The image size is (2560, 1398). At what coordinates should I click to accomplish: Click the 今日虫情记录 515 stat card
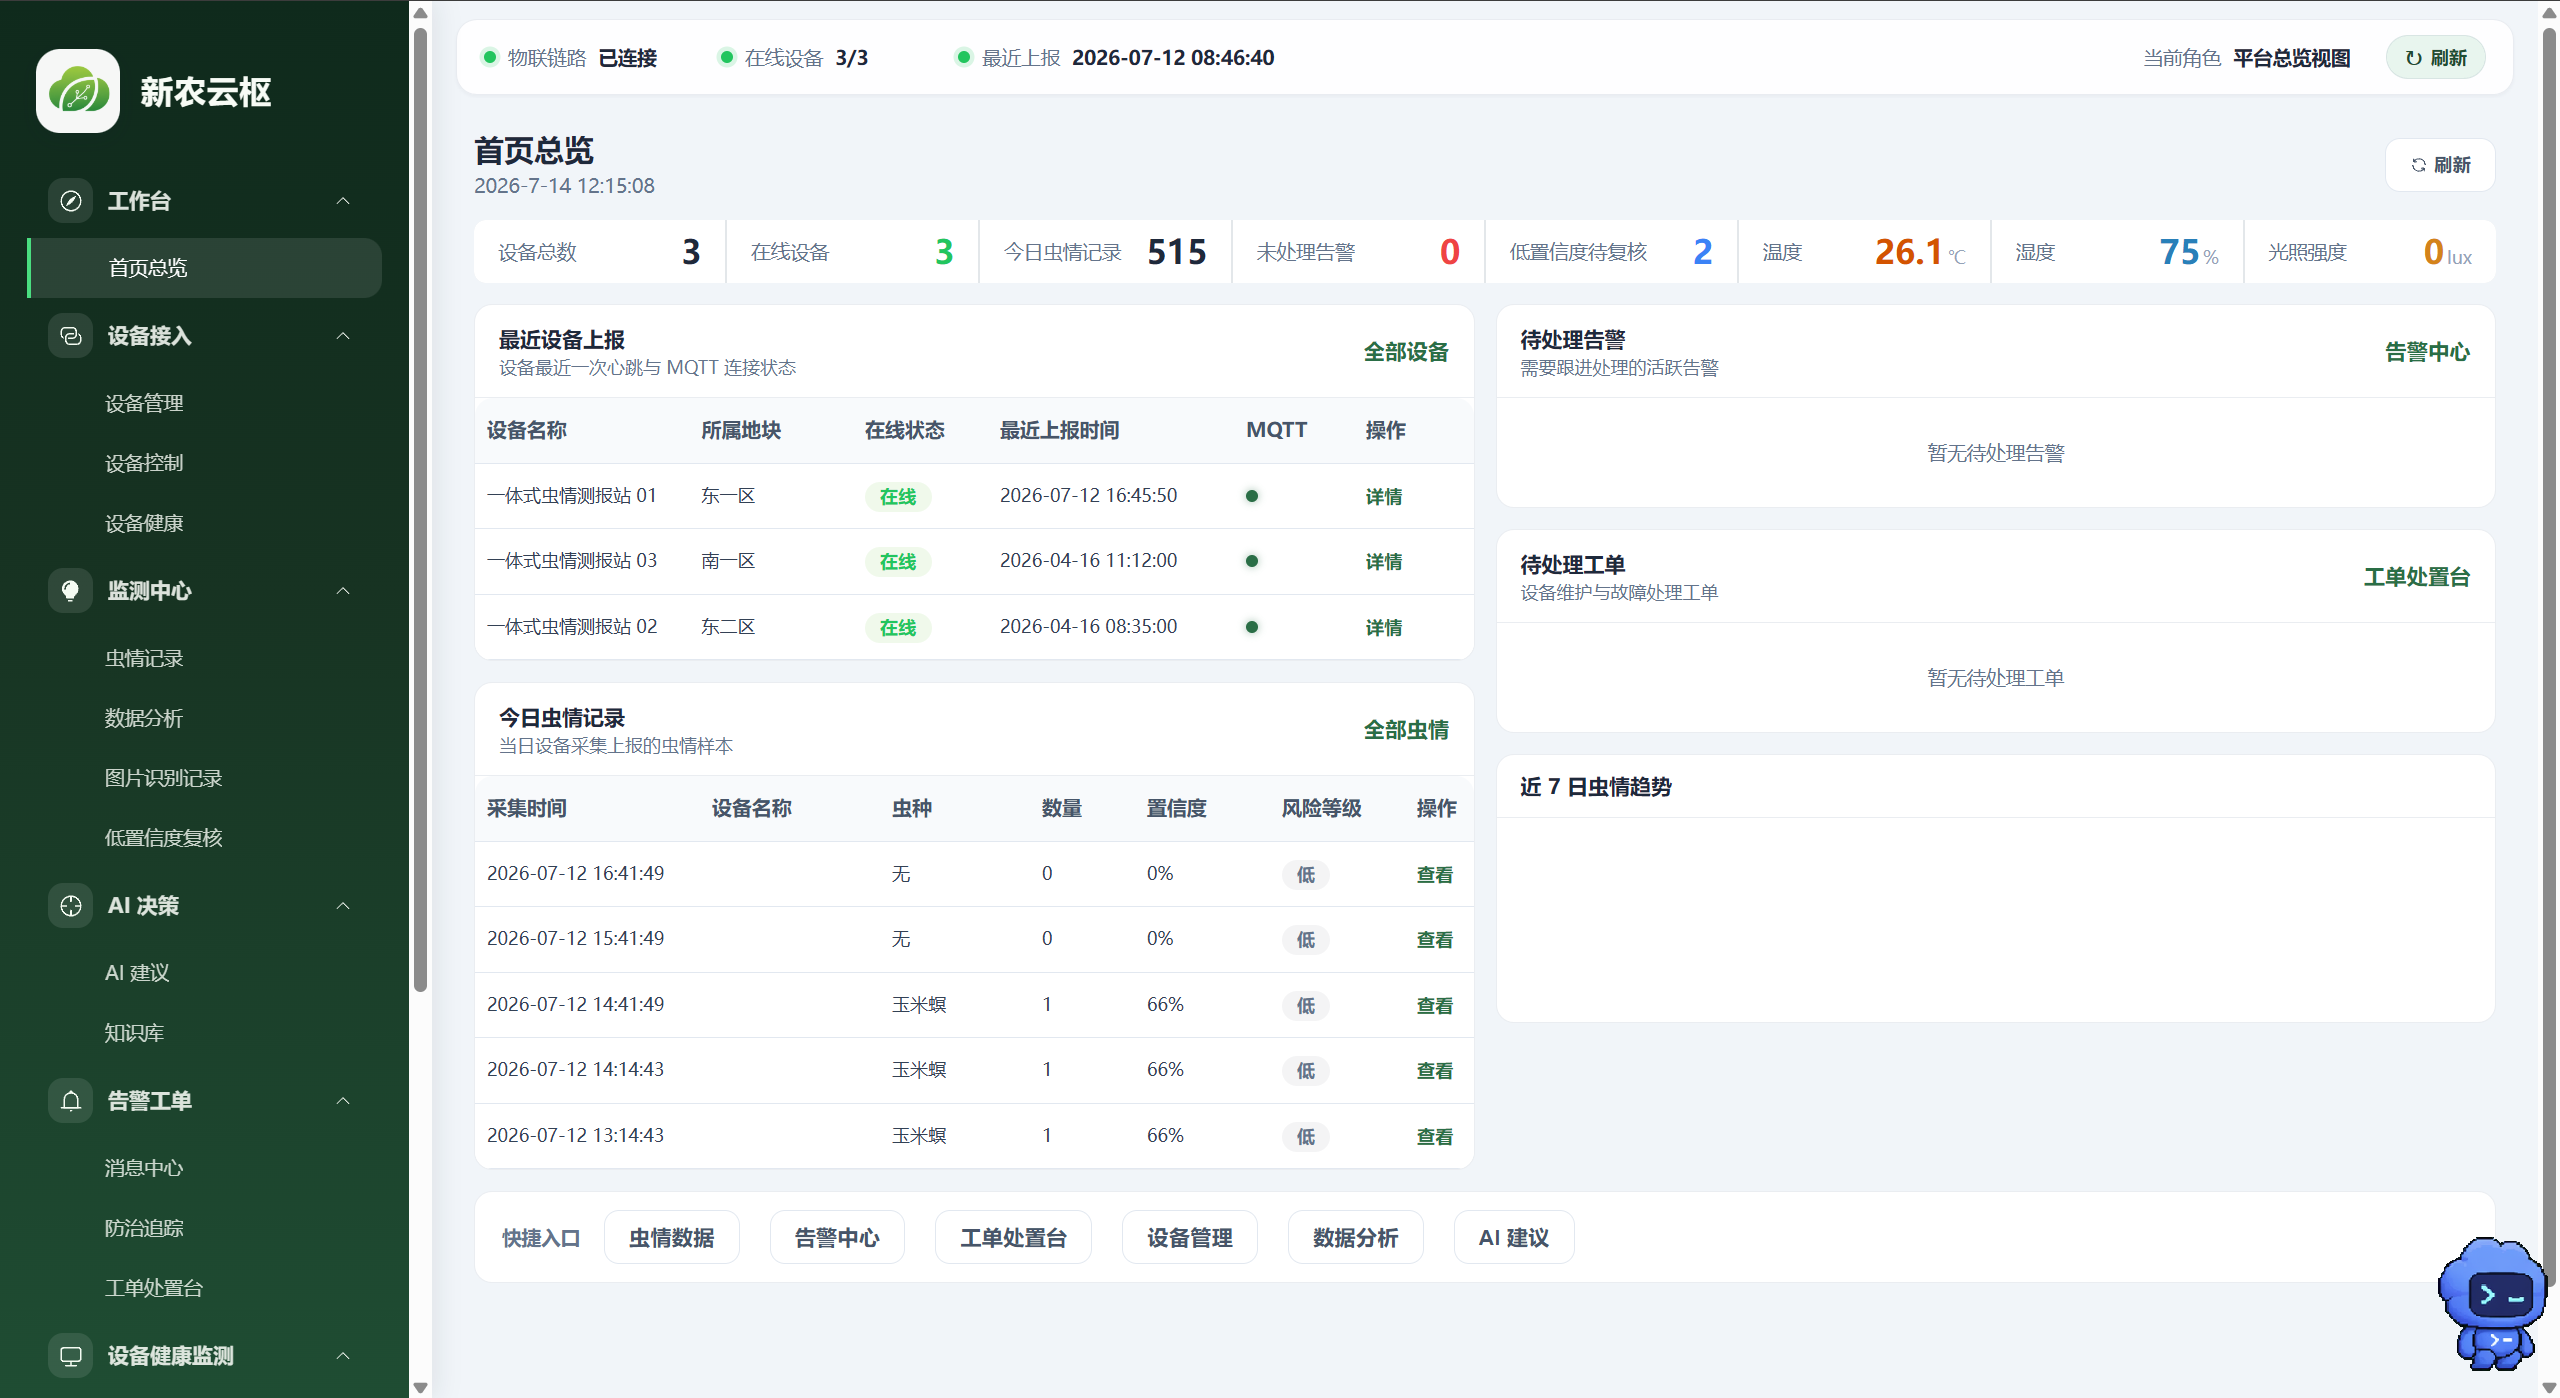point(1105,252)
